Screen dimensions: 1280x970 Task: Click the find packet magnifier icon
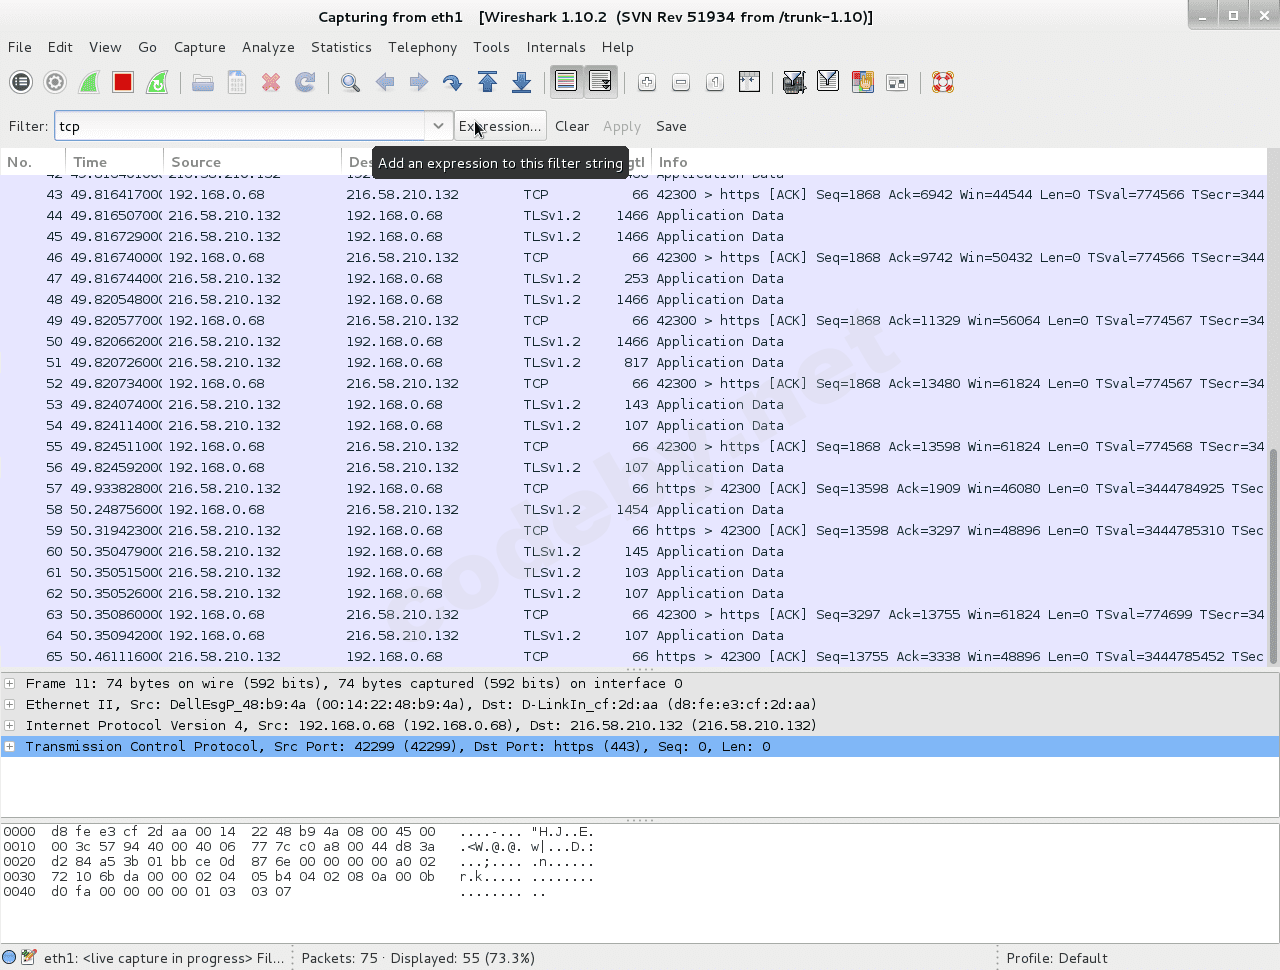(350, 82)
